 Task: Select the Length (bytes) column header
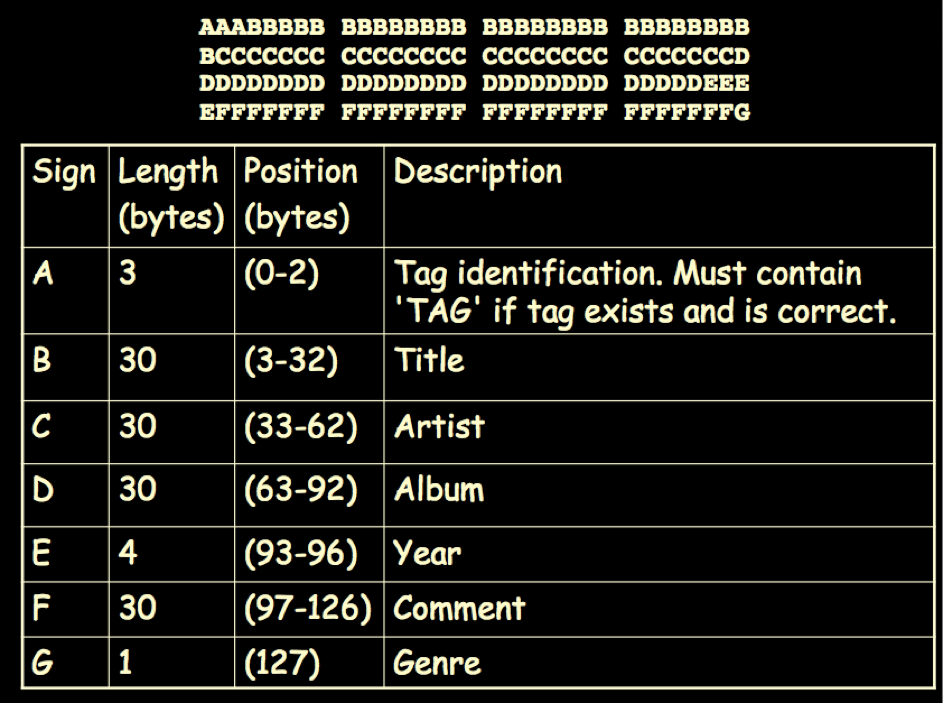pos(171,196)
